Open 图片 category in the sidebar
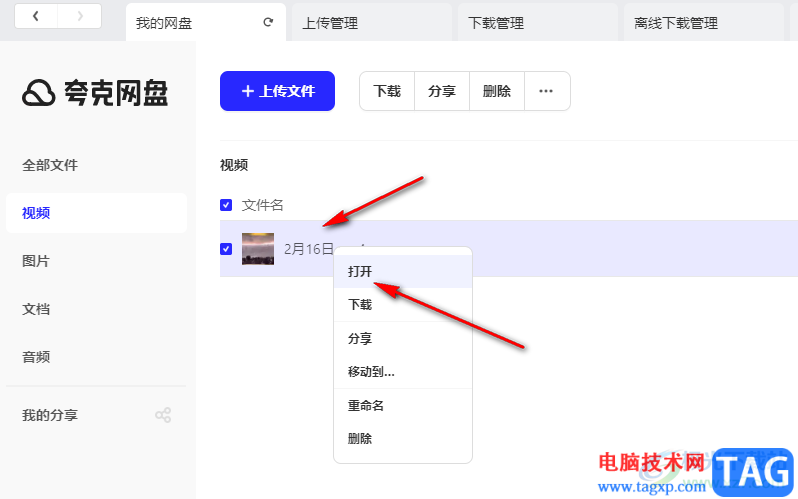Screen dimensions: 798x499 [x=36, y=261]
